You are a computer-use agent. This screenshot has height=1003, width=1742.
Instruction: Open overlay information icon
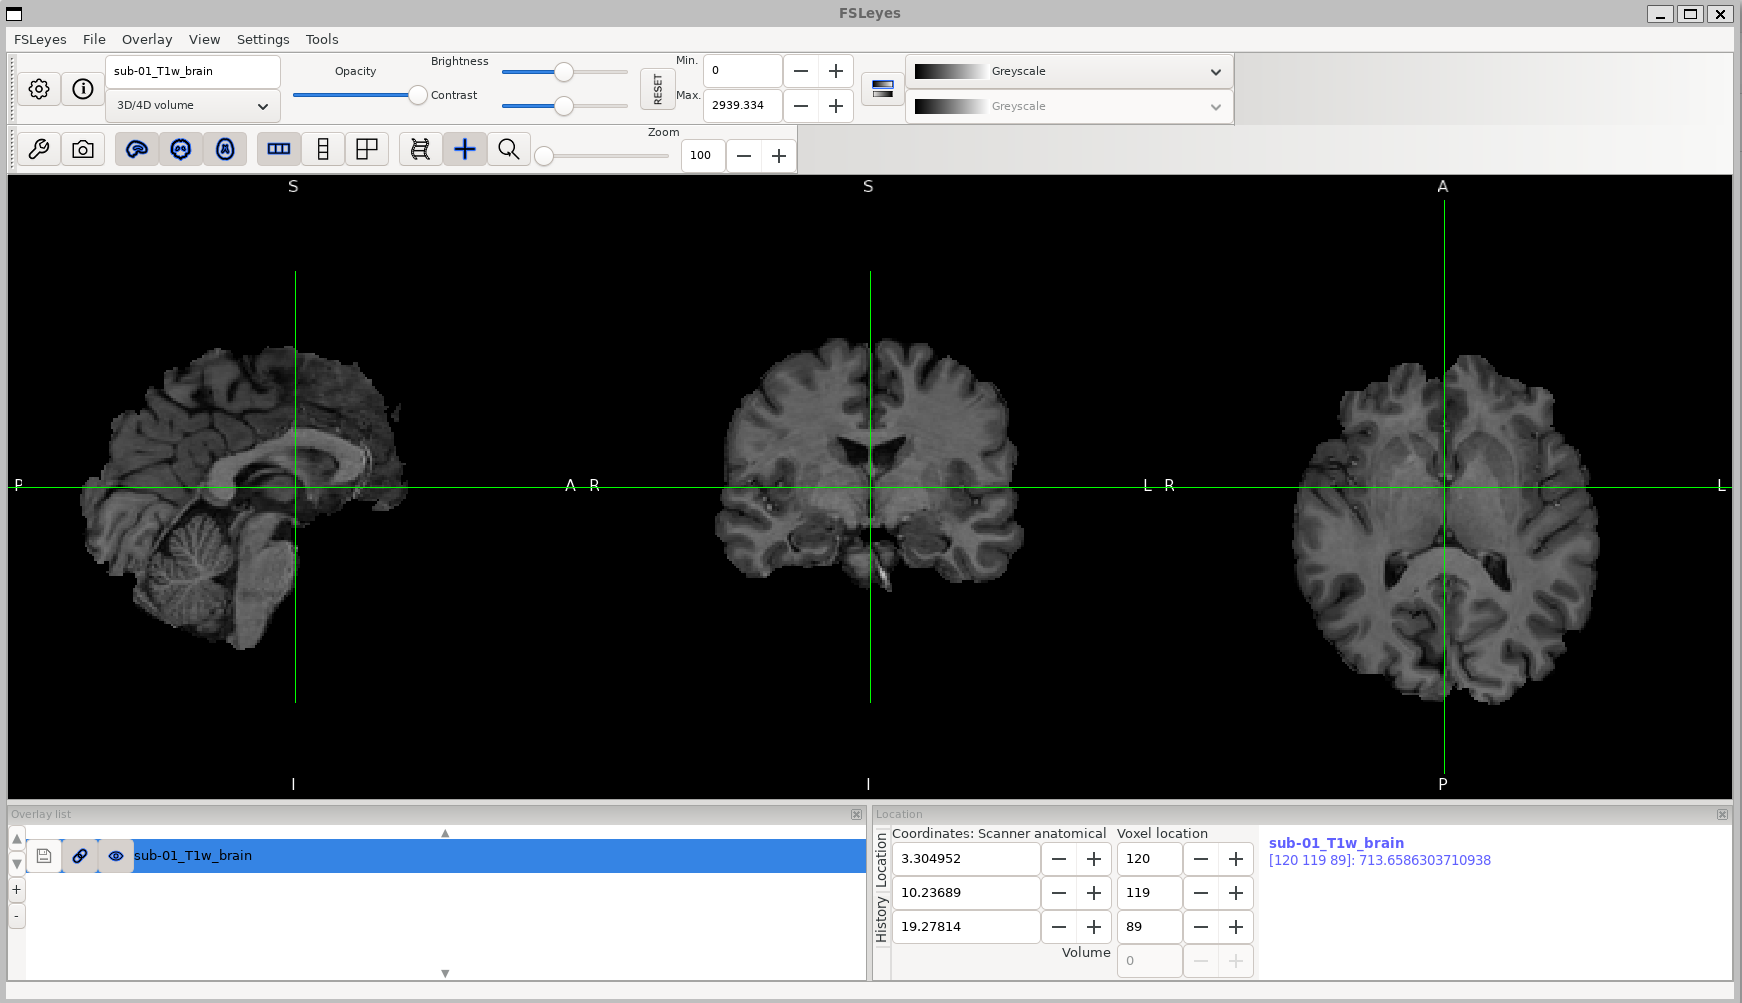pos(83,89)
